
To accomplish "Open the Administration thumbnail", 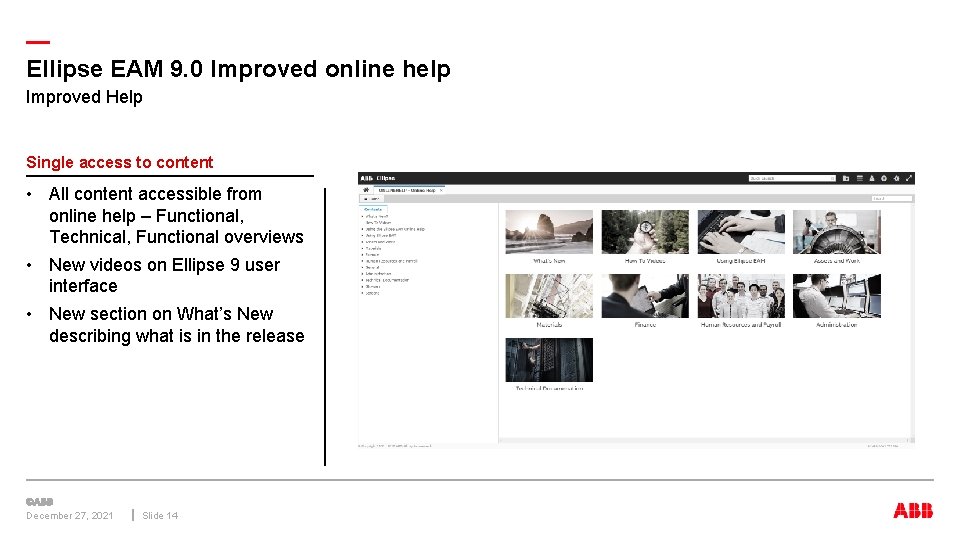I will pyautogui.click(x=837, y=296).
